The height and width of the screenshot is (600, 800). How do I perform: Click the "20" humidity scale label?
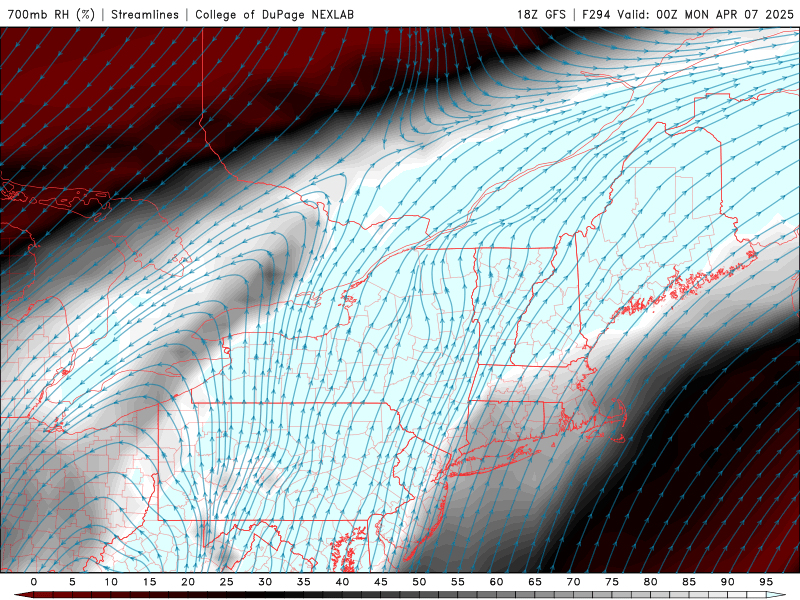pos(188,582)
